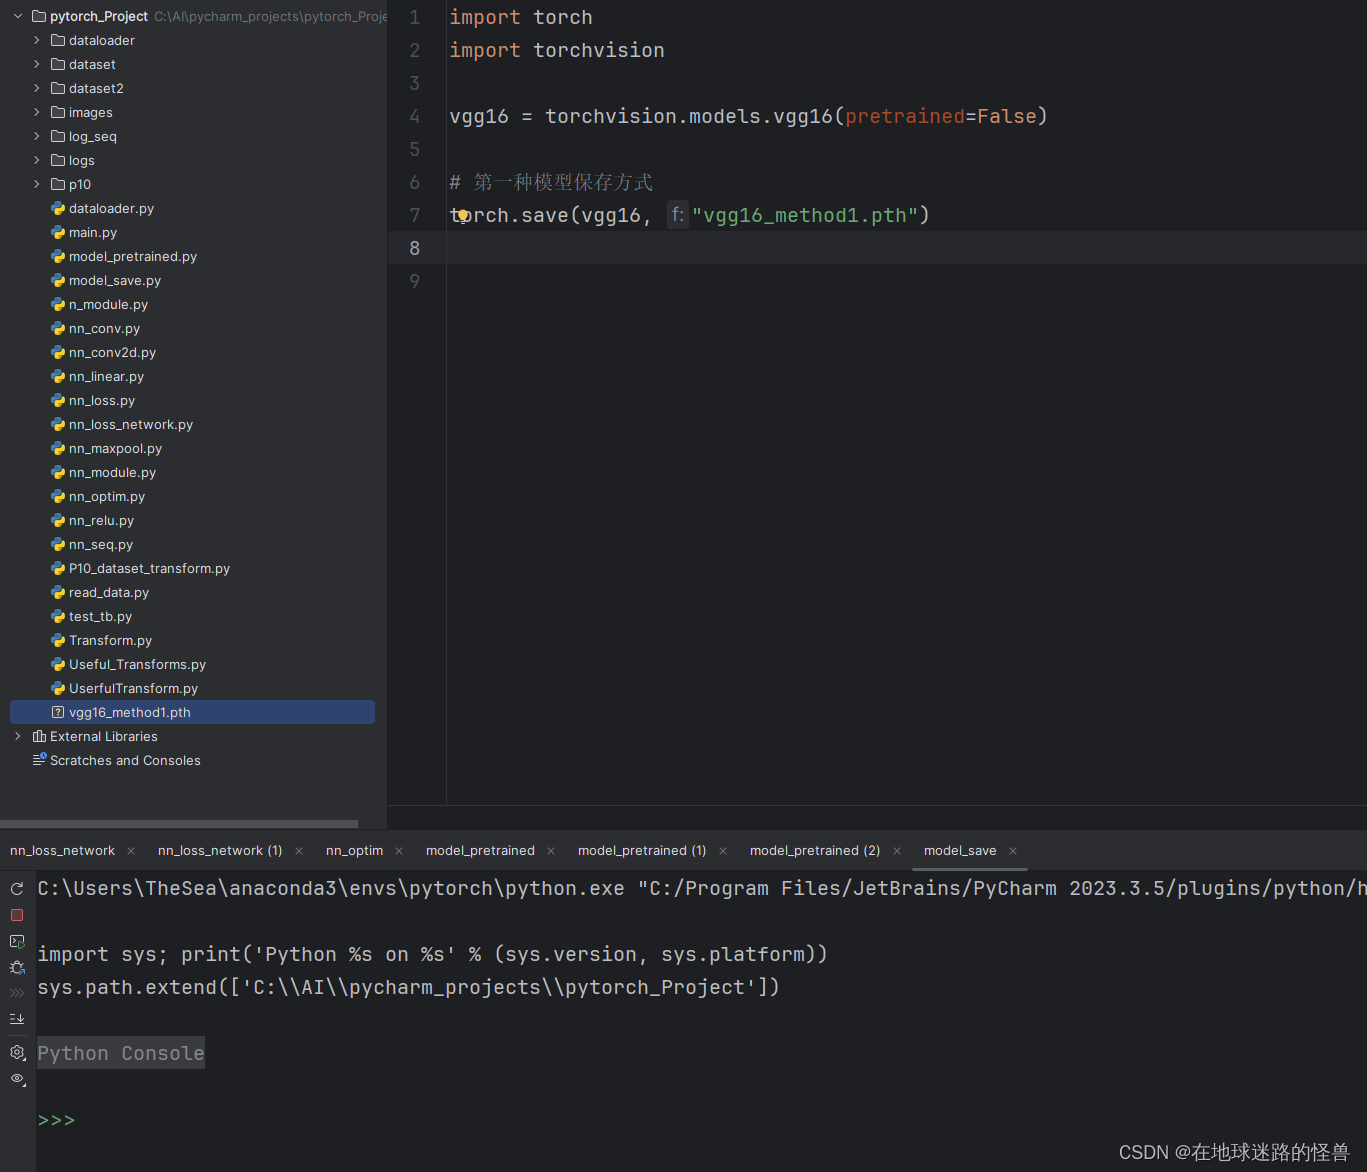Select n_module.py file
The image size is (1367, 1172).
(108, 304)
